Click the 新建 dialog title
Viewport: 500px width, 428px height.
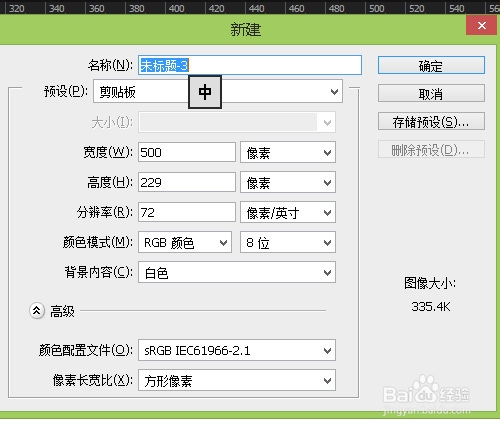246,29
